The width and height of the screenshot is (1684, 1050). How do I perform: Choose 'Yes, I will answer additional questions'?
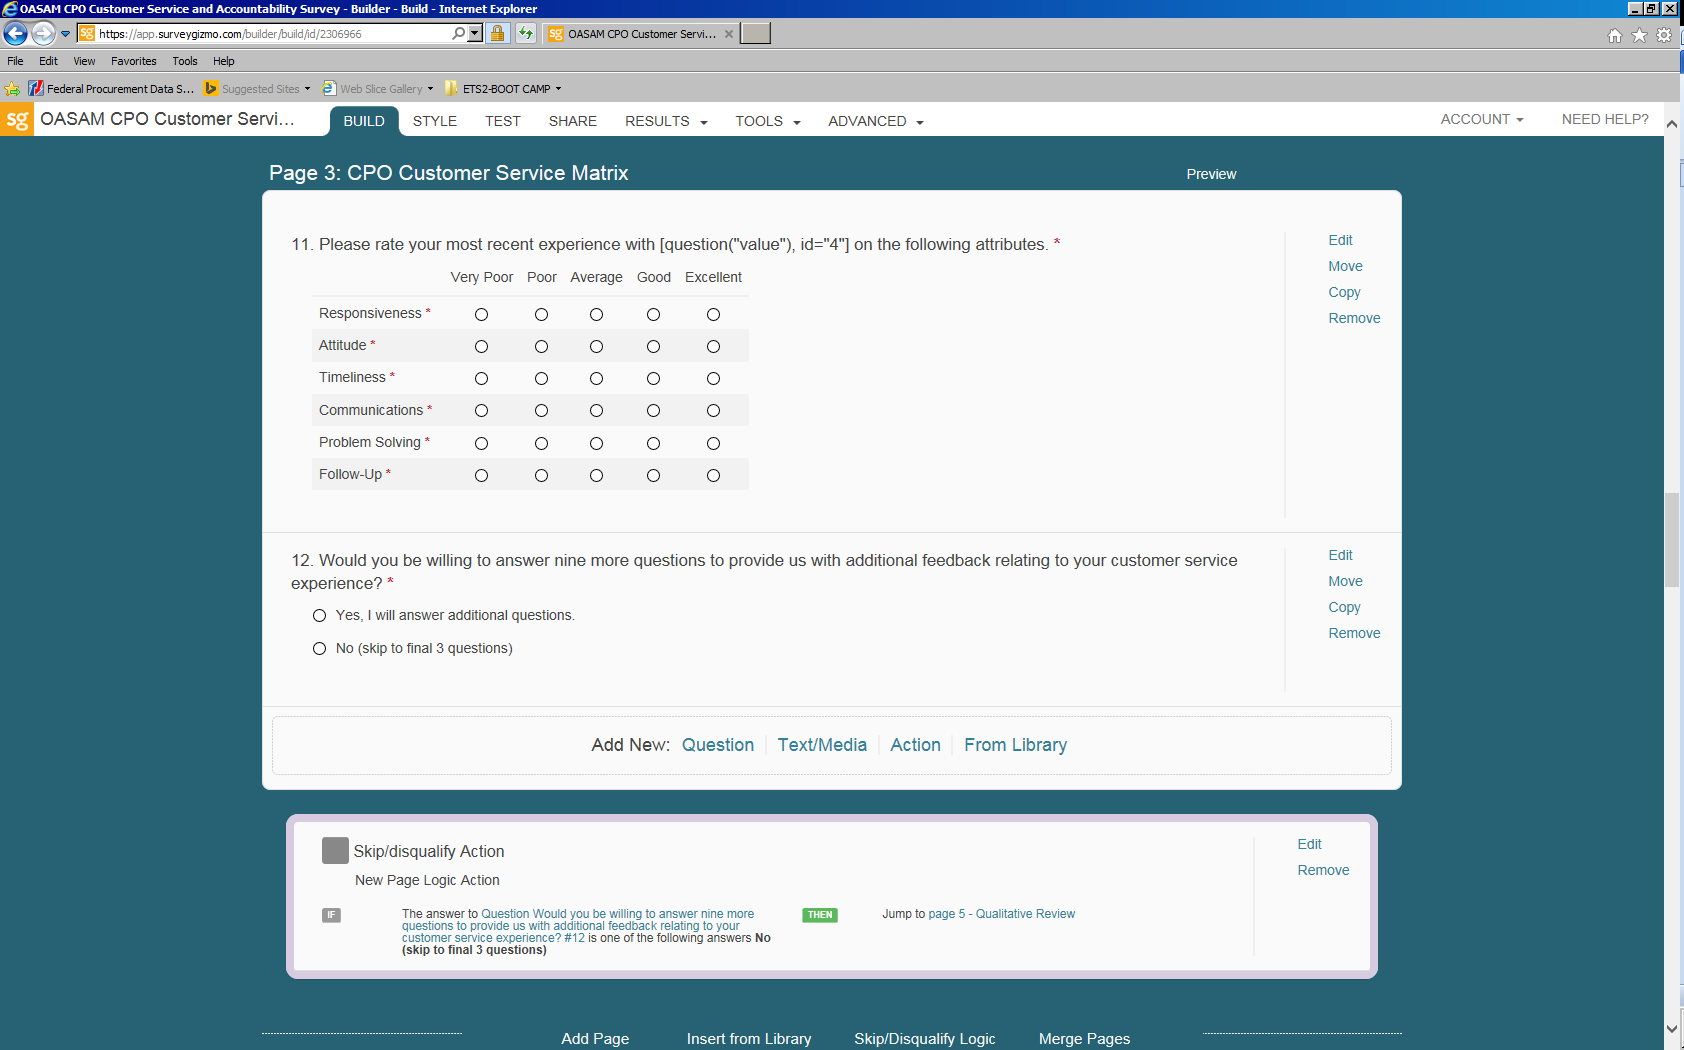[319, 615]
